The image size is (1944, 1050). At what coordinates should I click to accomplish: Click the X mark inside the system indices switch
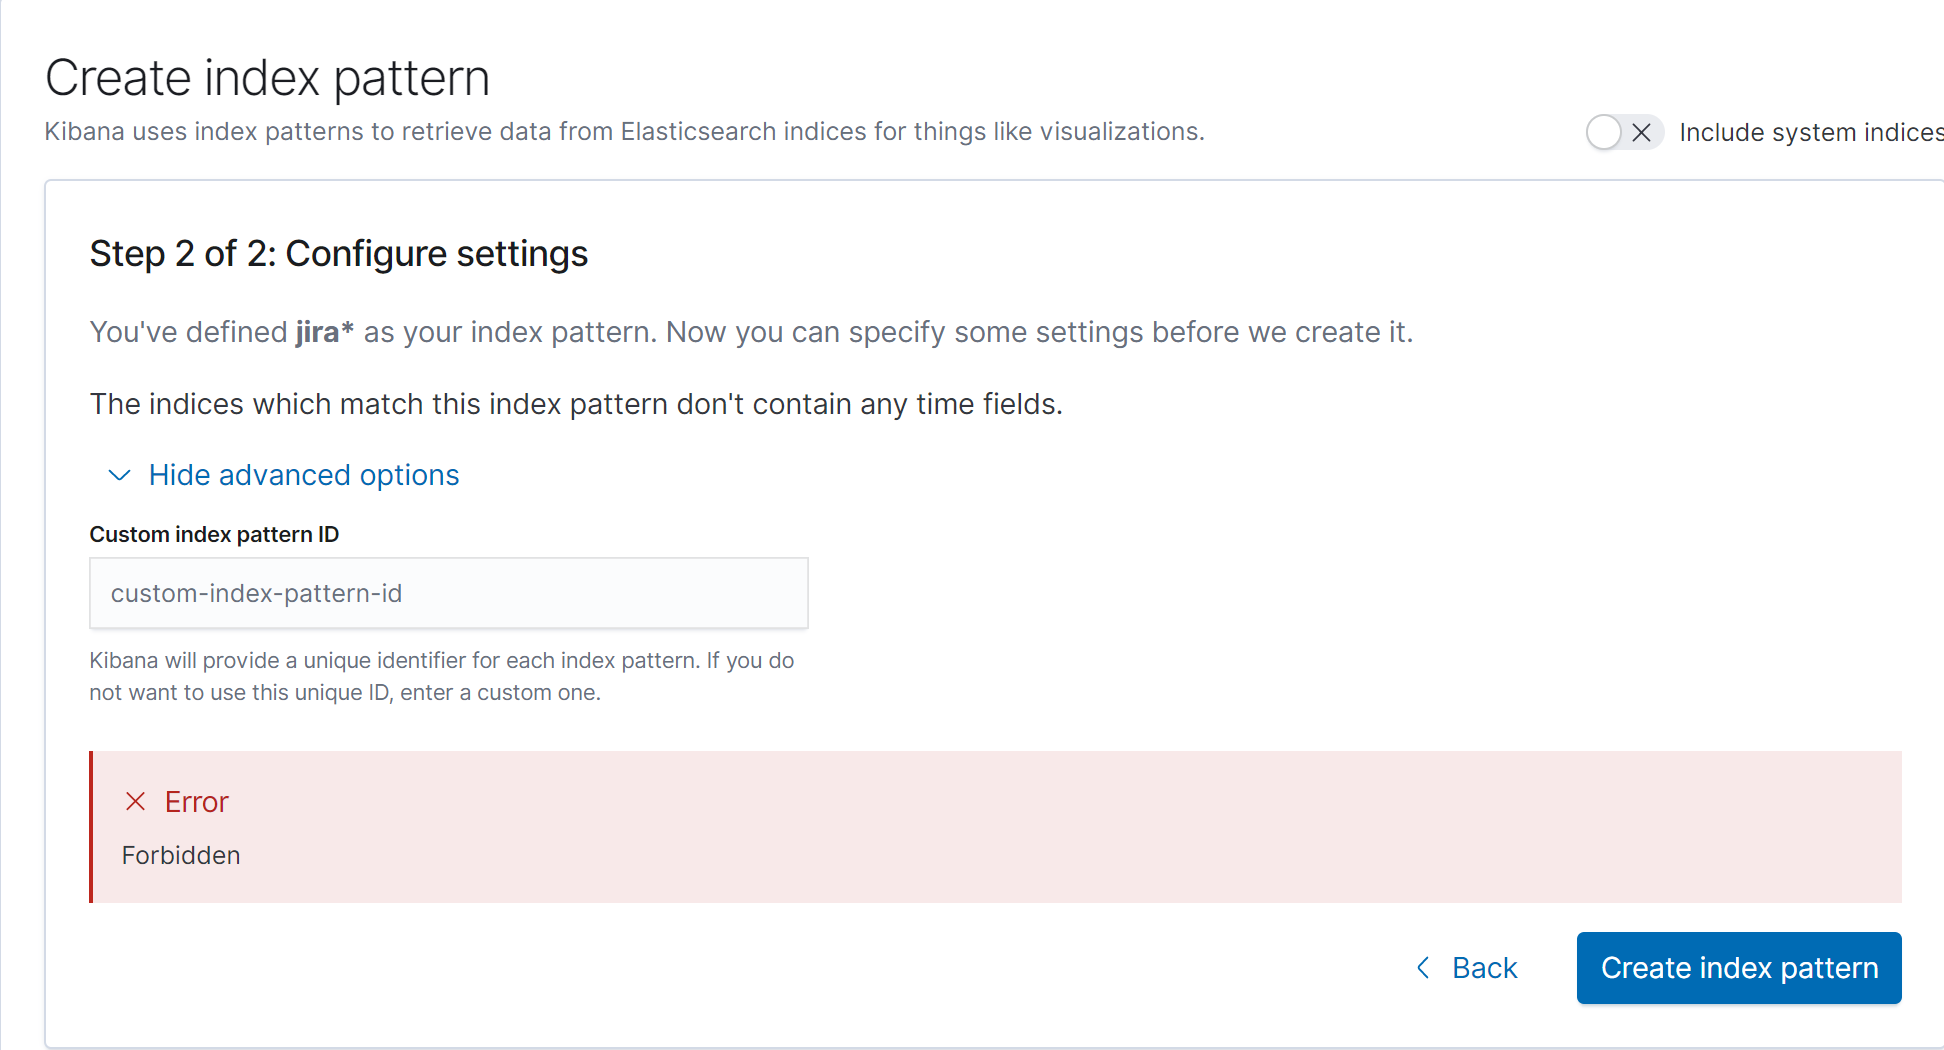click(1641, 132)
